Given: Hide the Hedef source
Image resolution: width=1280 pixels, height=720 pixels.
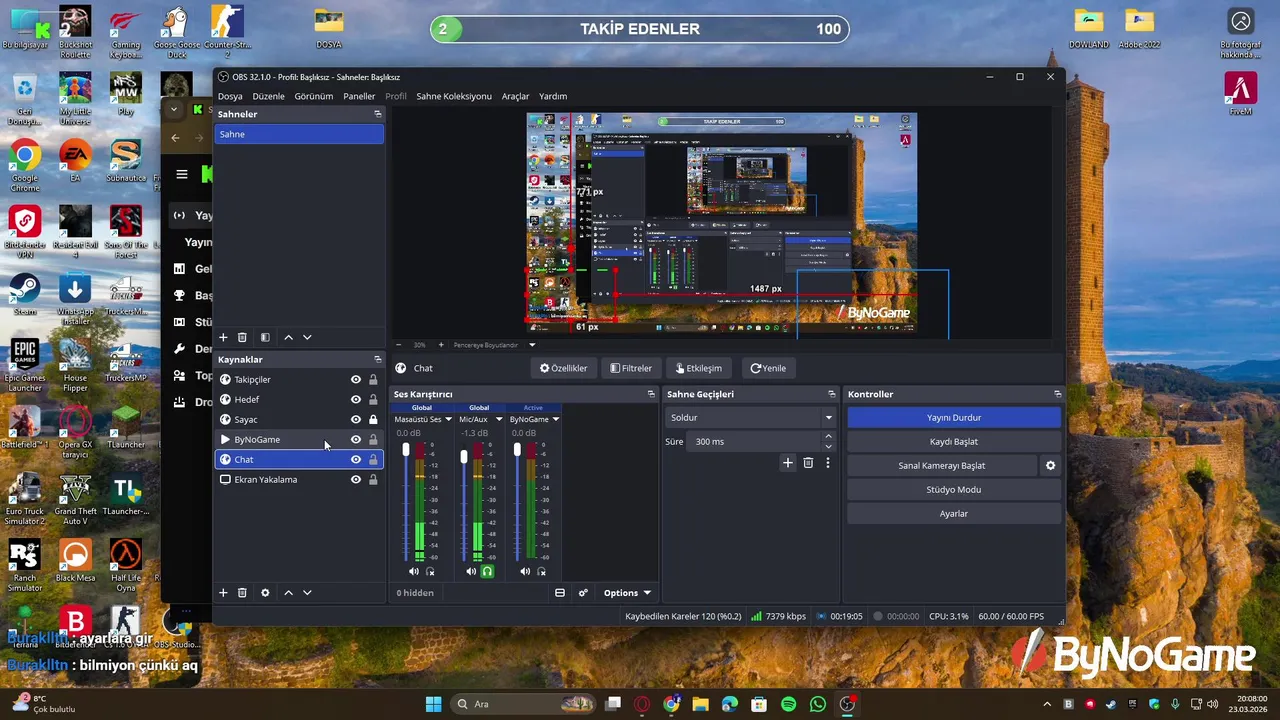Looking at the screenshot, I should pyautogui.click(x=355, y=400).
